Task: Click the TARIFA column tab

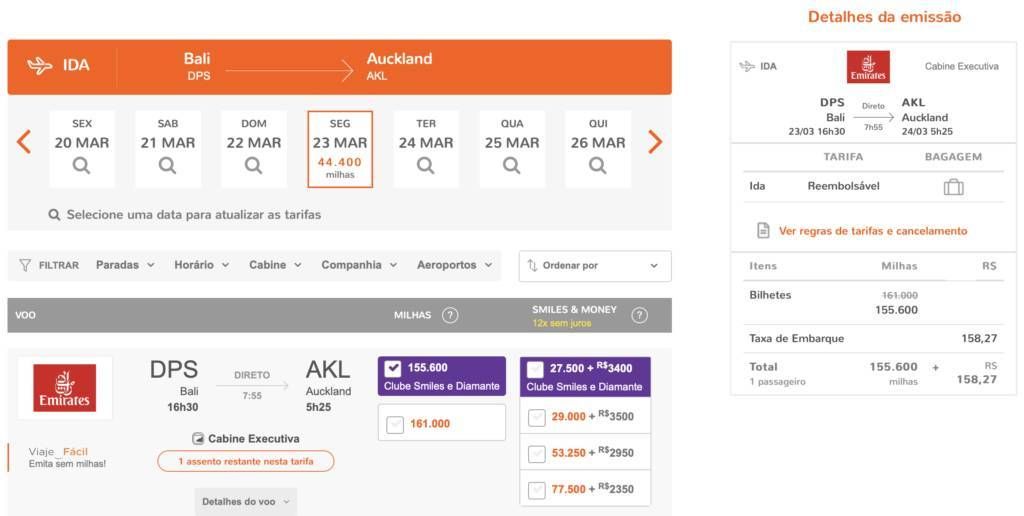Action: point(843,157)
